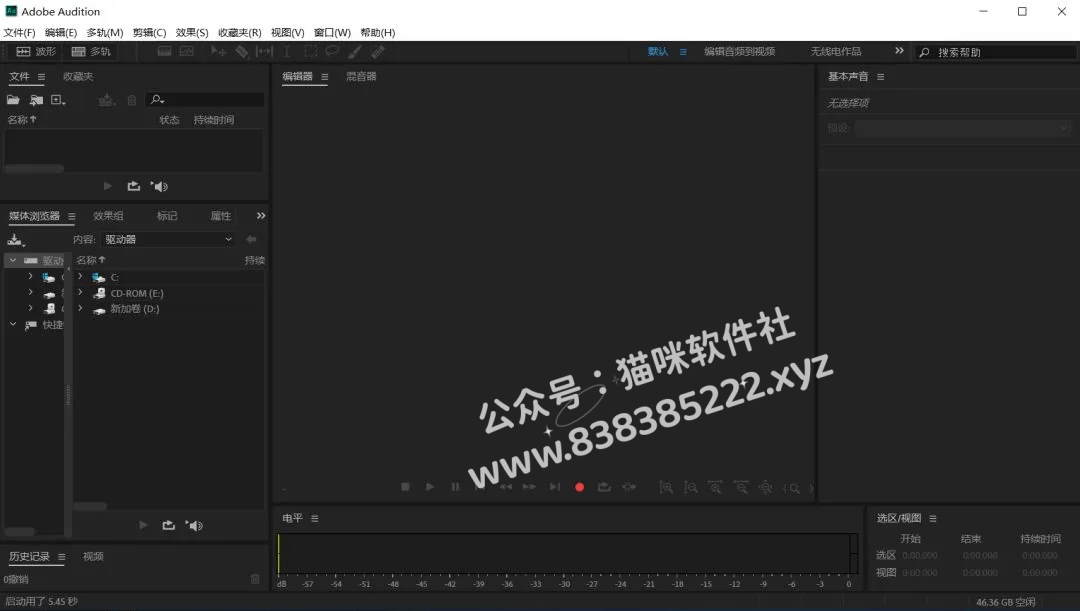Click the transport Rewind button
The width and height of the screenshot is (1080, 611).
[x=506, y=487]
